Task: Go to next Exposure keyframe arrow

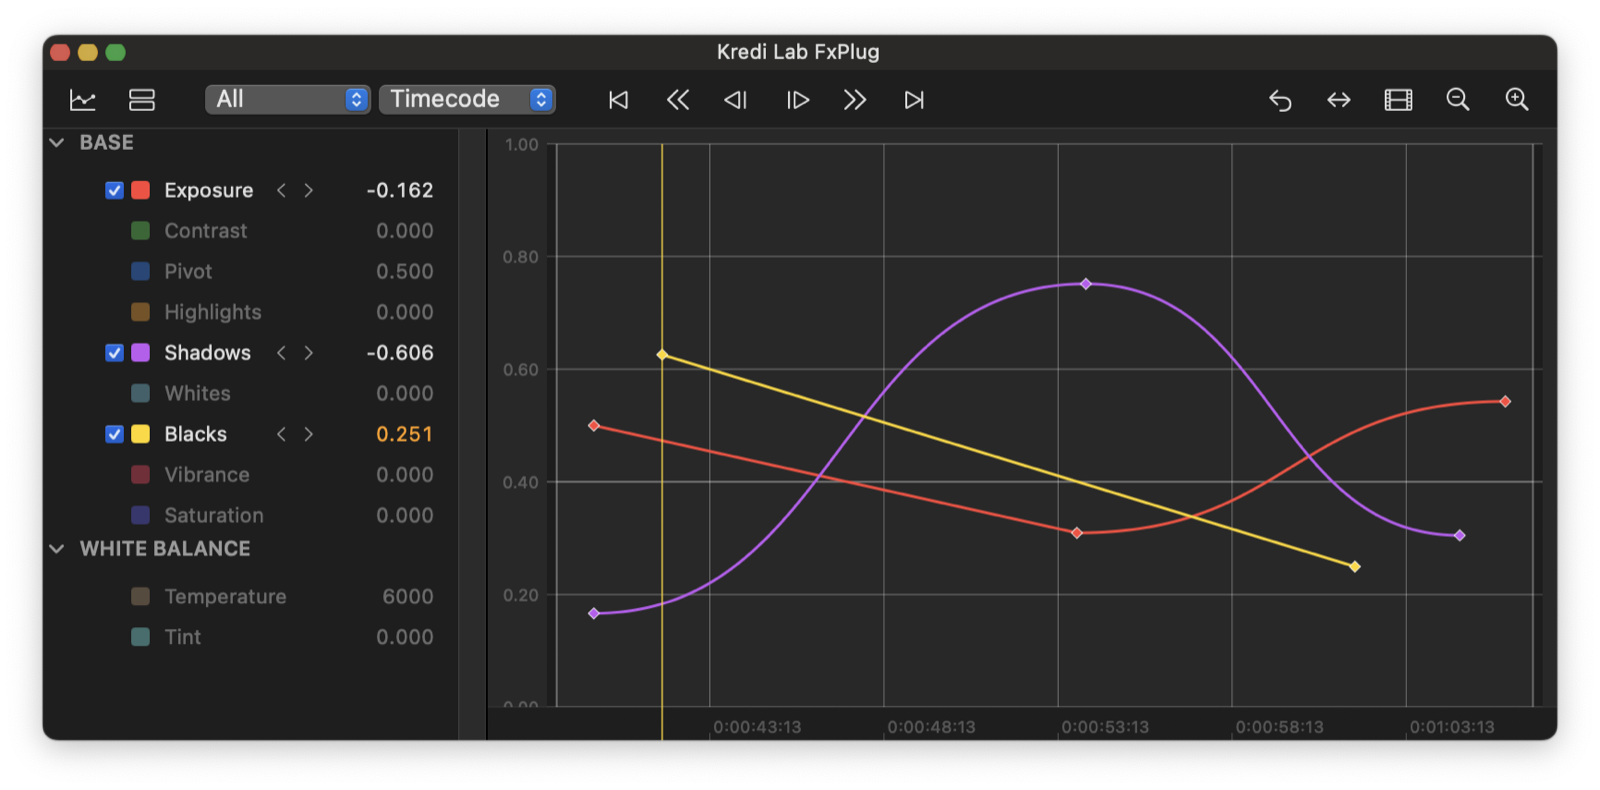Action: tap(309, 190)
